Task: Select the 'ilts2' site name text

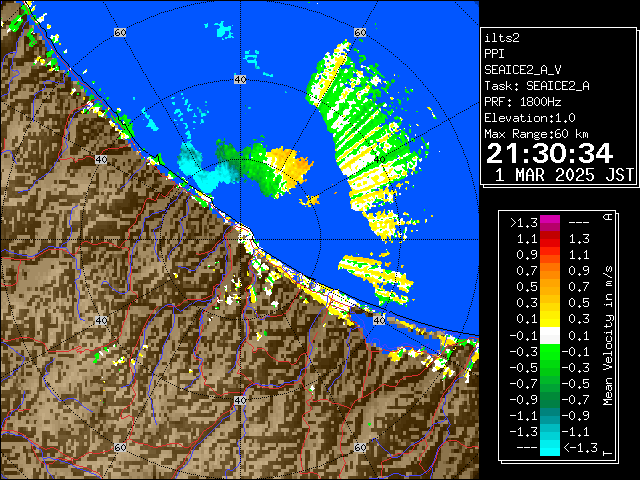Action: coord(502,38)
